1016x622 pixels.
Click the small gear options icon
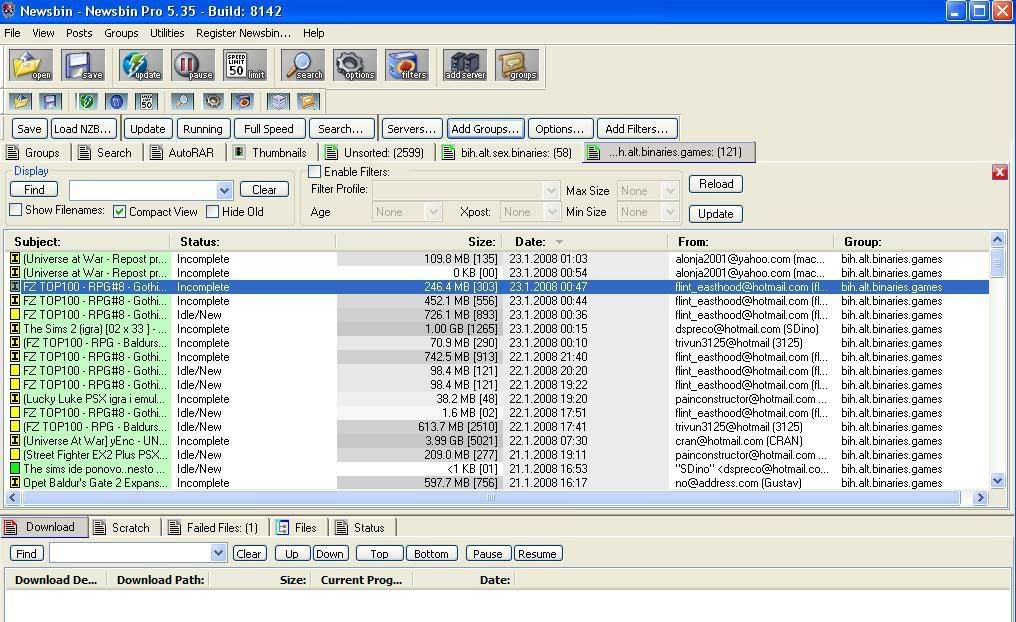[x=213, y=101]
